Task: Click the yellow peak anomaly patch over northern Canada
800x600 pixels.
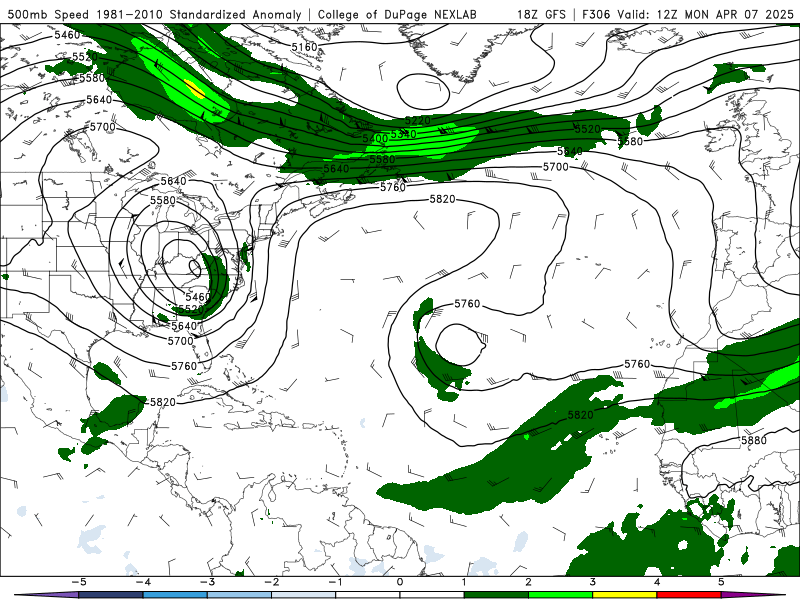Action: coord(194,88)
